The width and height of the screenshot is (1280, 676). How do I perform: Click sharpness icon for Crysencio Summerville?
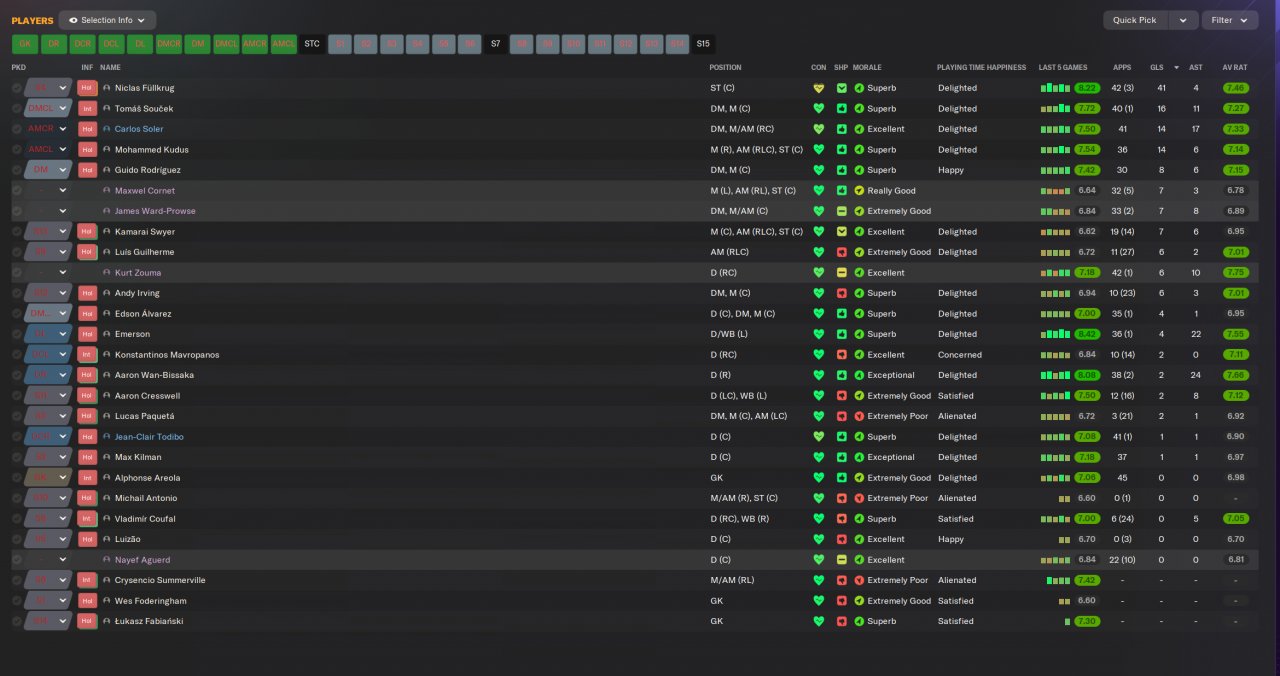[842, 580]
